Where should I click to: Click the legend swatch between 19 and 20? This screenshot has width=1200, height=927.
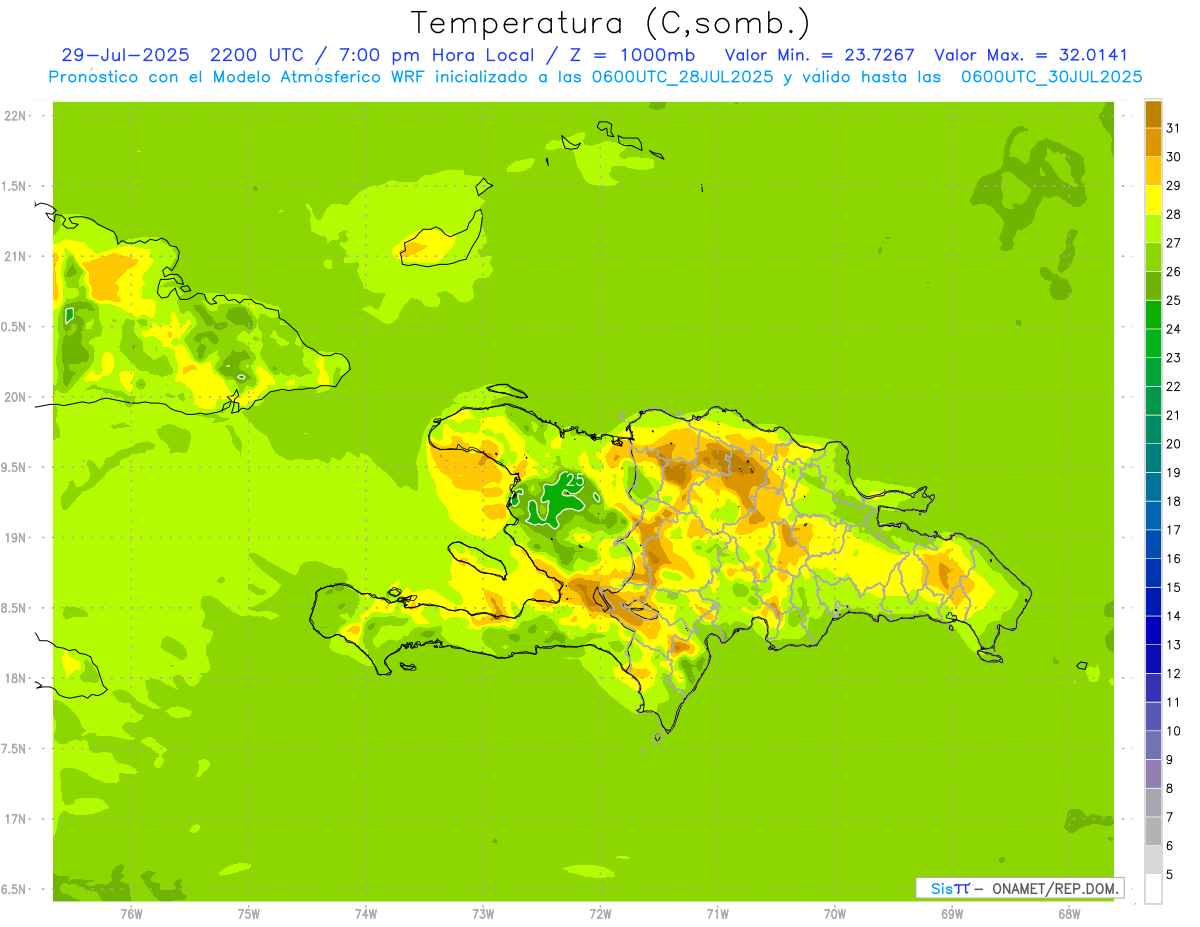tap(1153, 458)
